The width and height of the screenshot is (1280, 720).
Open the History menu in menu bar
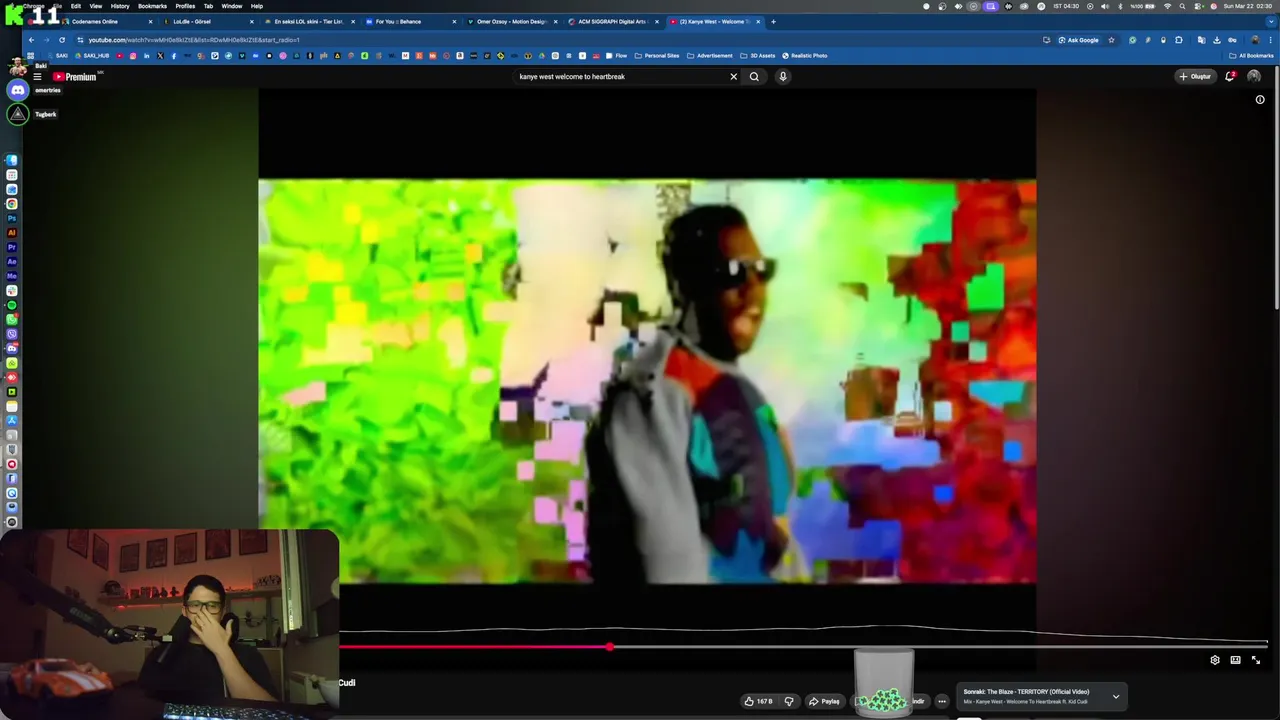[x=120, y=6]
